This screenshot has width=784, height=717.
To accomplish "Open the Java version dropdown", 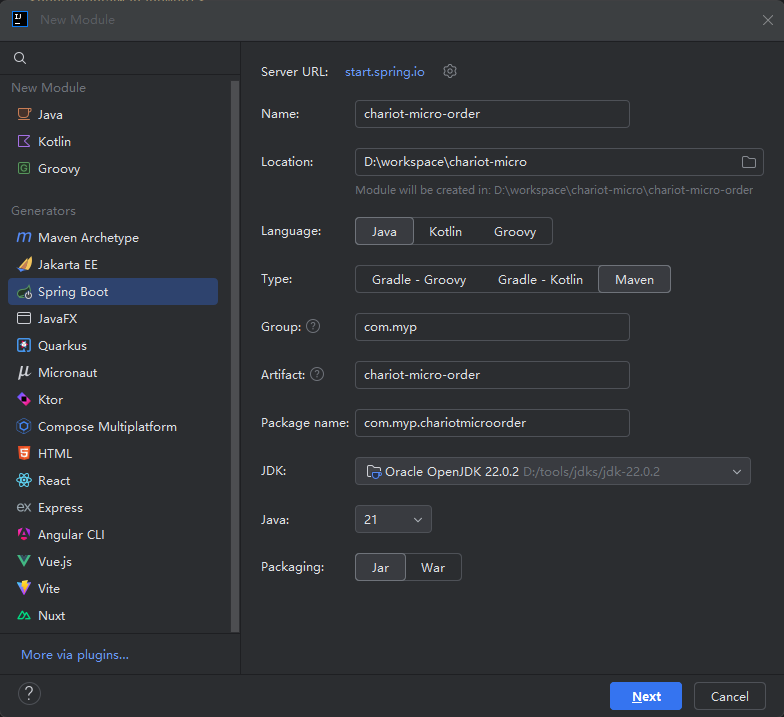I will click(393, 519).
